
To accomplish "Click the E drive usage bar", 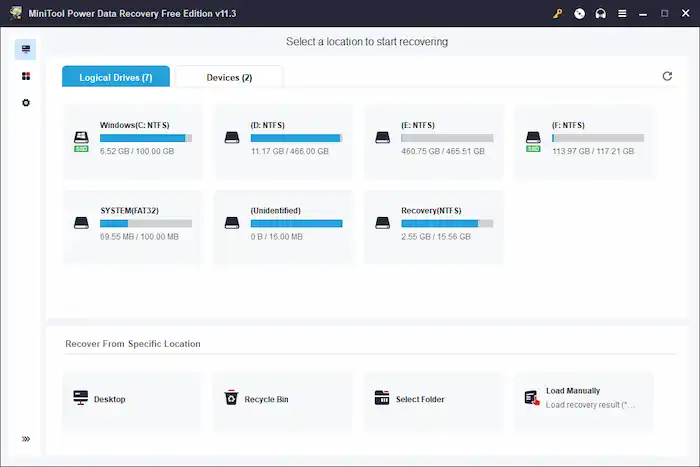I will coord(447,138).
